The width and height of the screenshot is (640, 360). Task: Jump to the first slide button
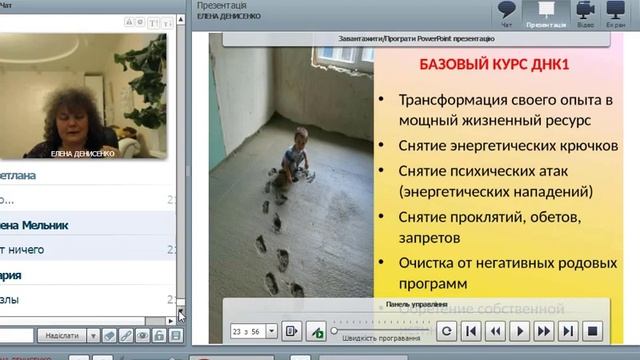[x=471, y=331]
